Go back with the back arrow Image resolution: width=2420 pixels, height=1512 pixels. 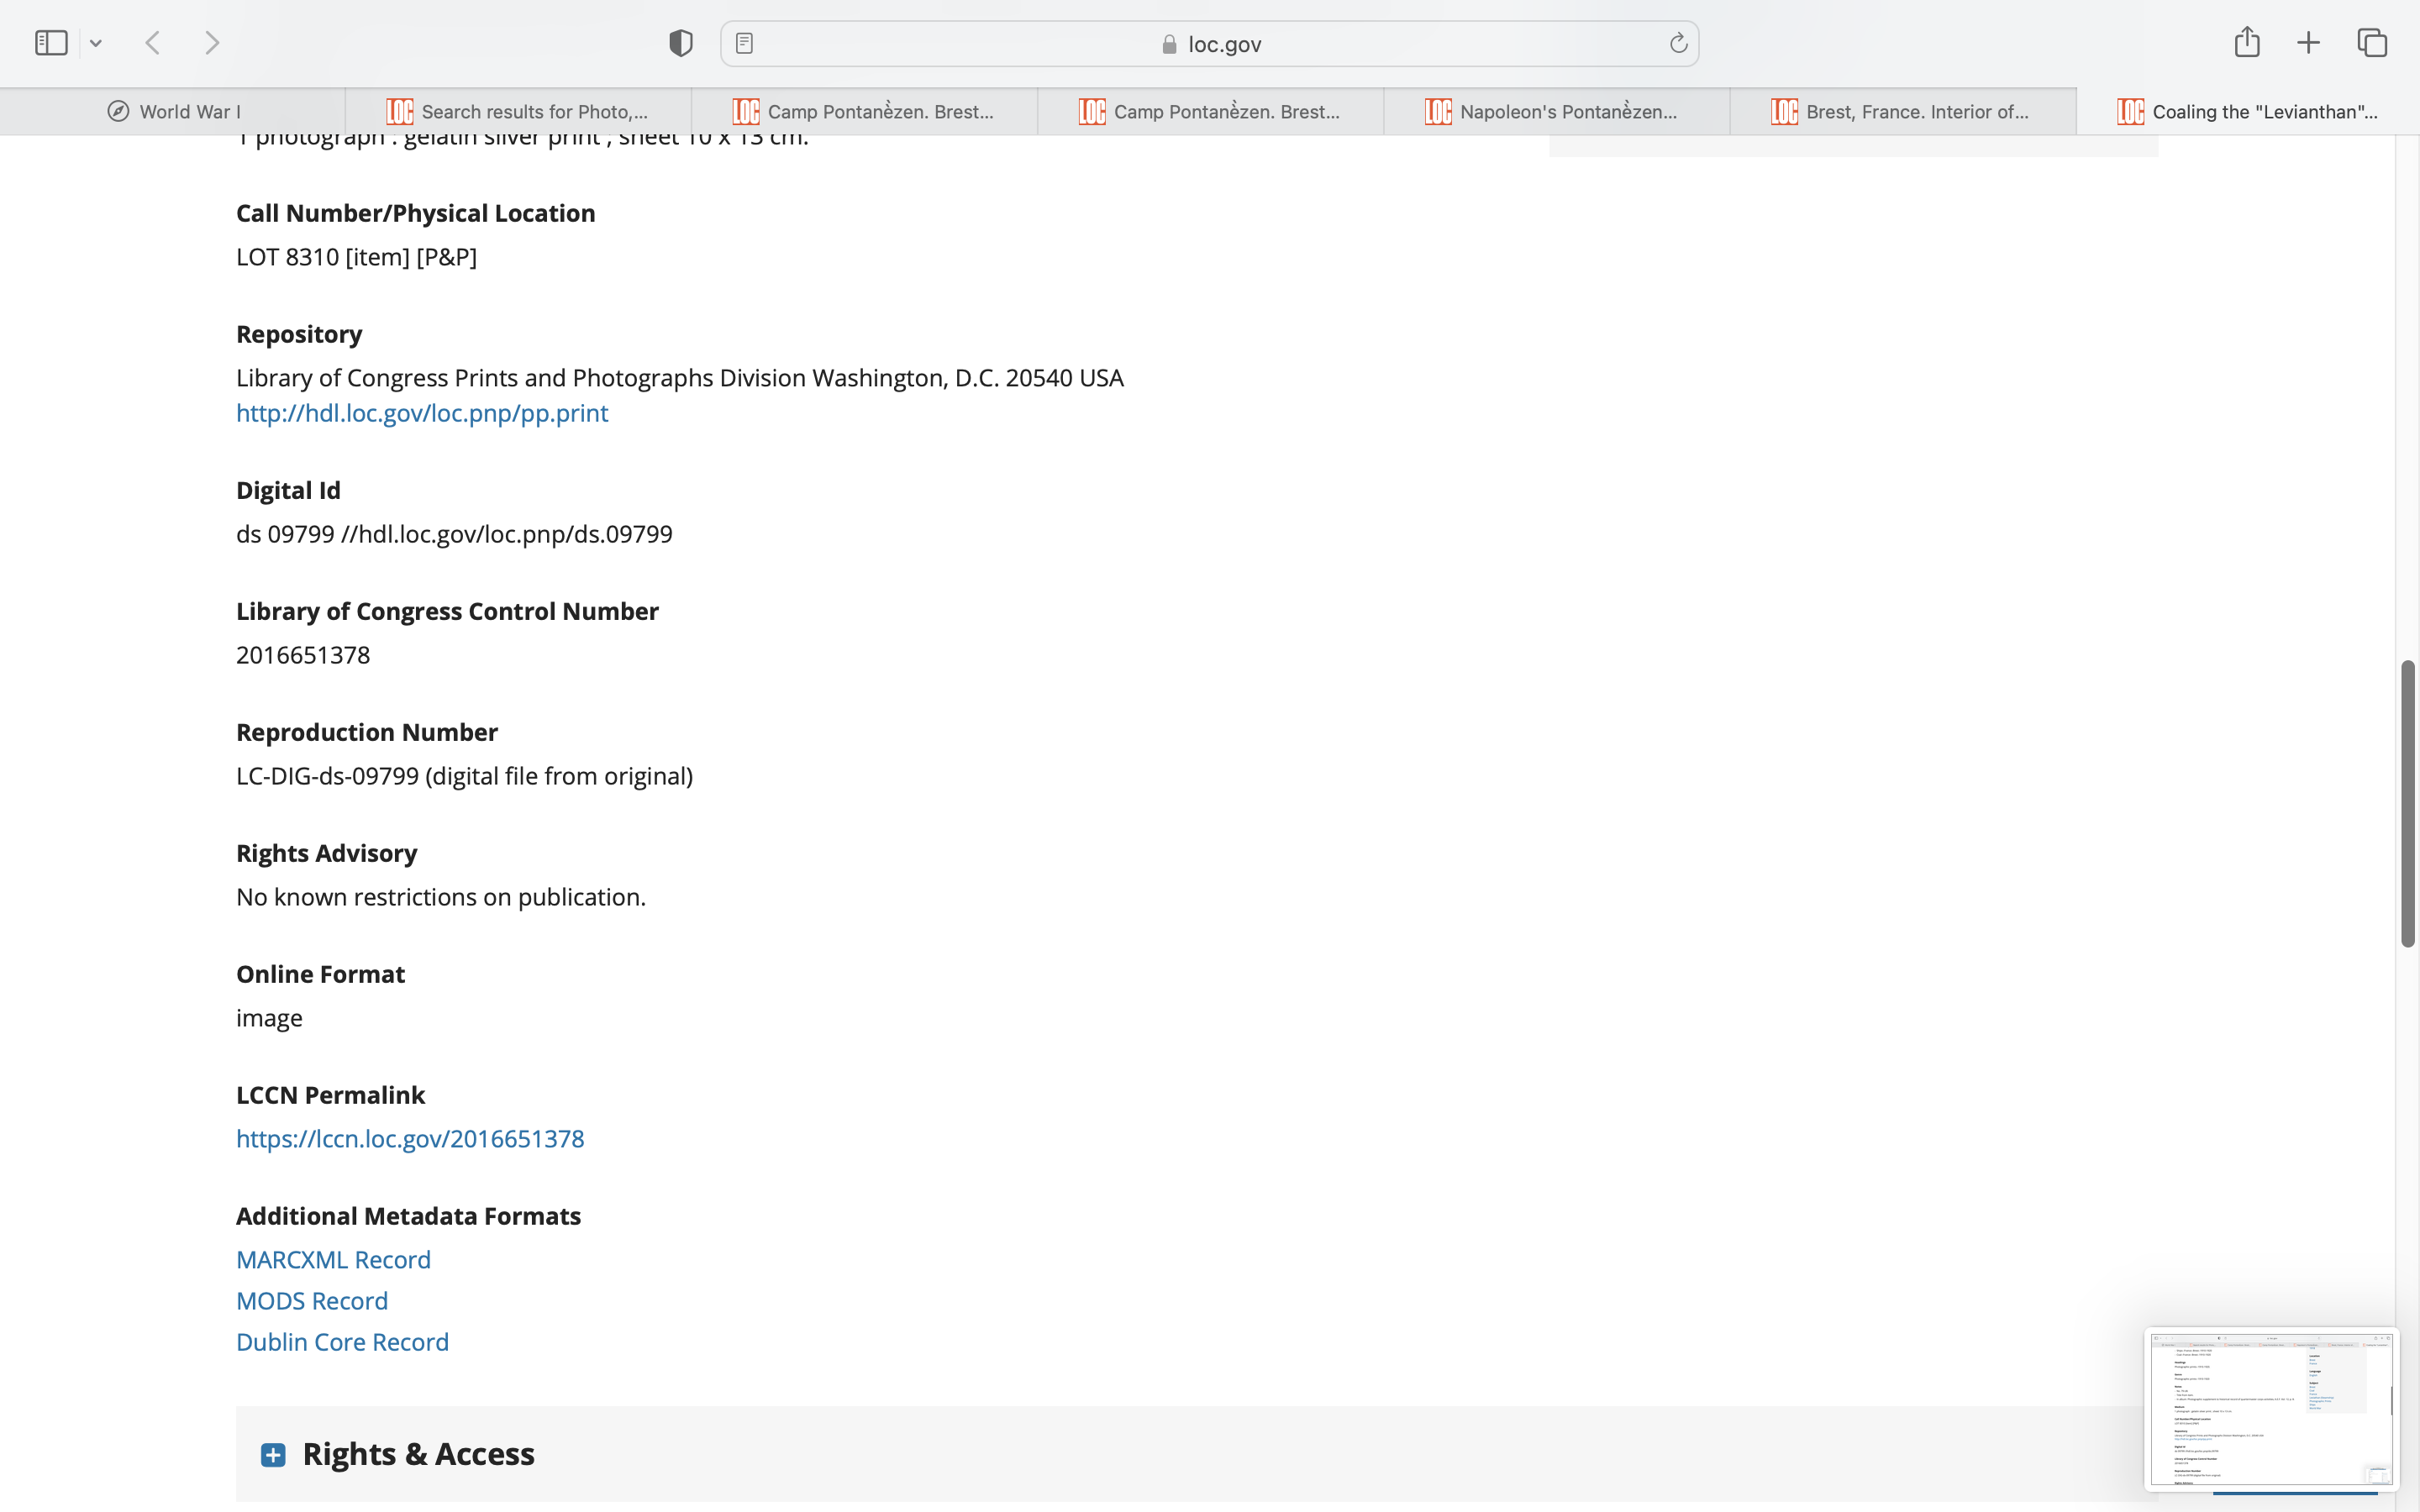pos(153,43)
